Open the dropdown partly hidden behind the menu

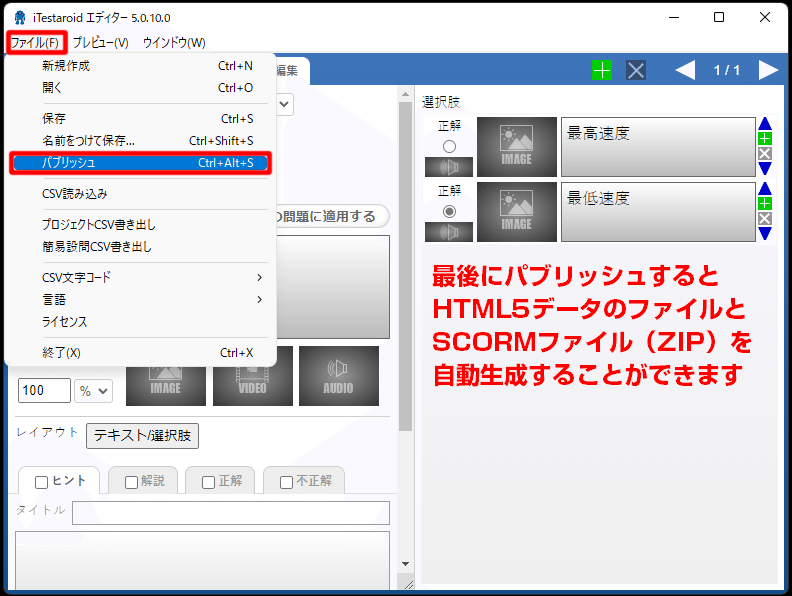pyautogui.click(x=285, y=105)
